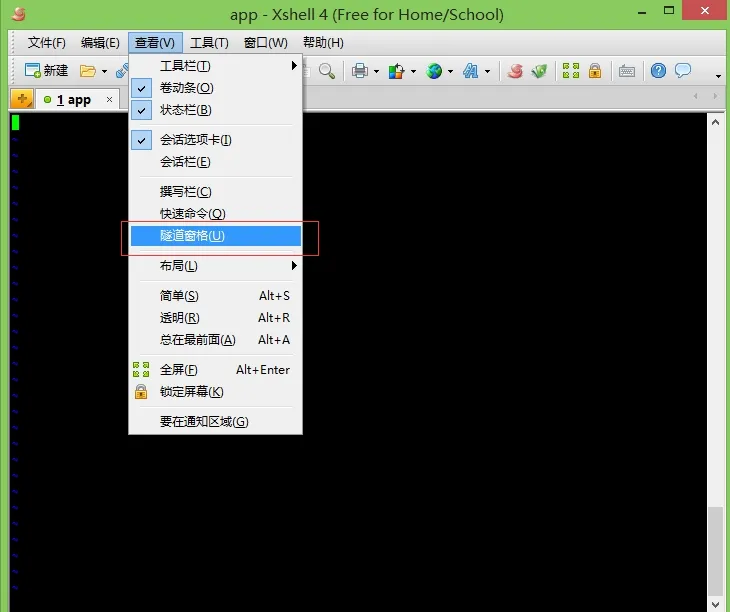Open the 窗口(W) menu
This screenshot has height=612, width=730.
pyautogui.click(x=265, y=43)
